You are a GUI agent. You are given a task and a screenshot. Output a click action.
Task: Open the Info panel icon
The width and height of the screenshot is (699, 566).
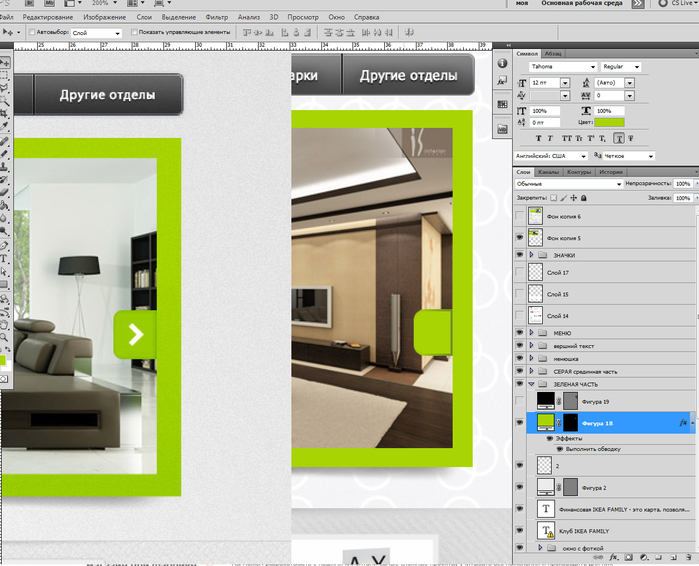tap(502, 63)
